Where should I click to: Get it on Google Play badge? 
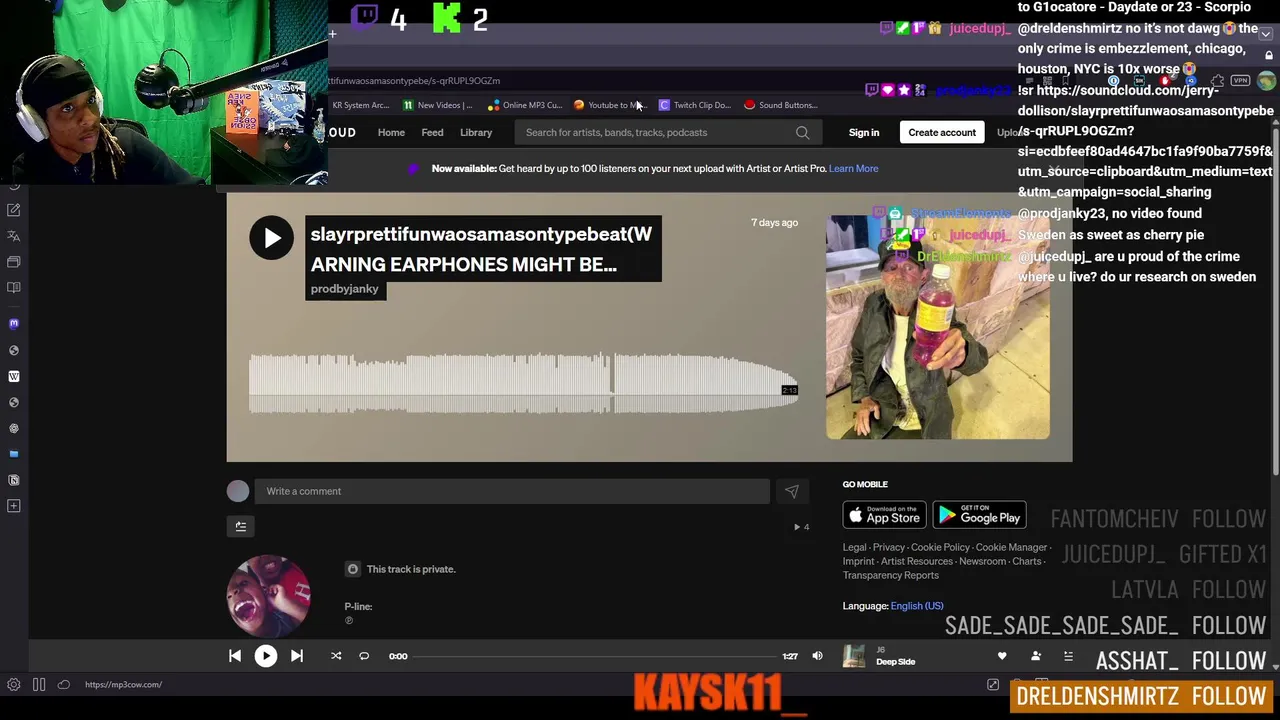pos(980,516)
